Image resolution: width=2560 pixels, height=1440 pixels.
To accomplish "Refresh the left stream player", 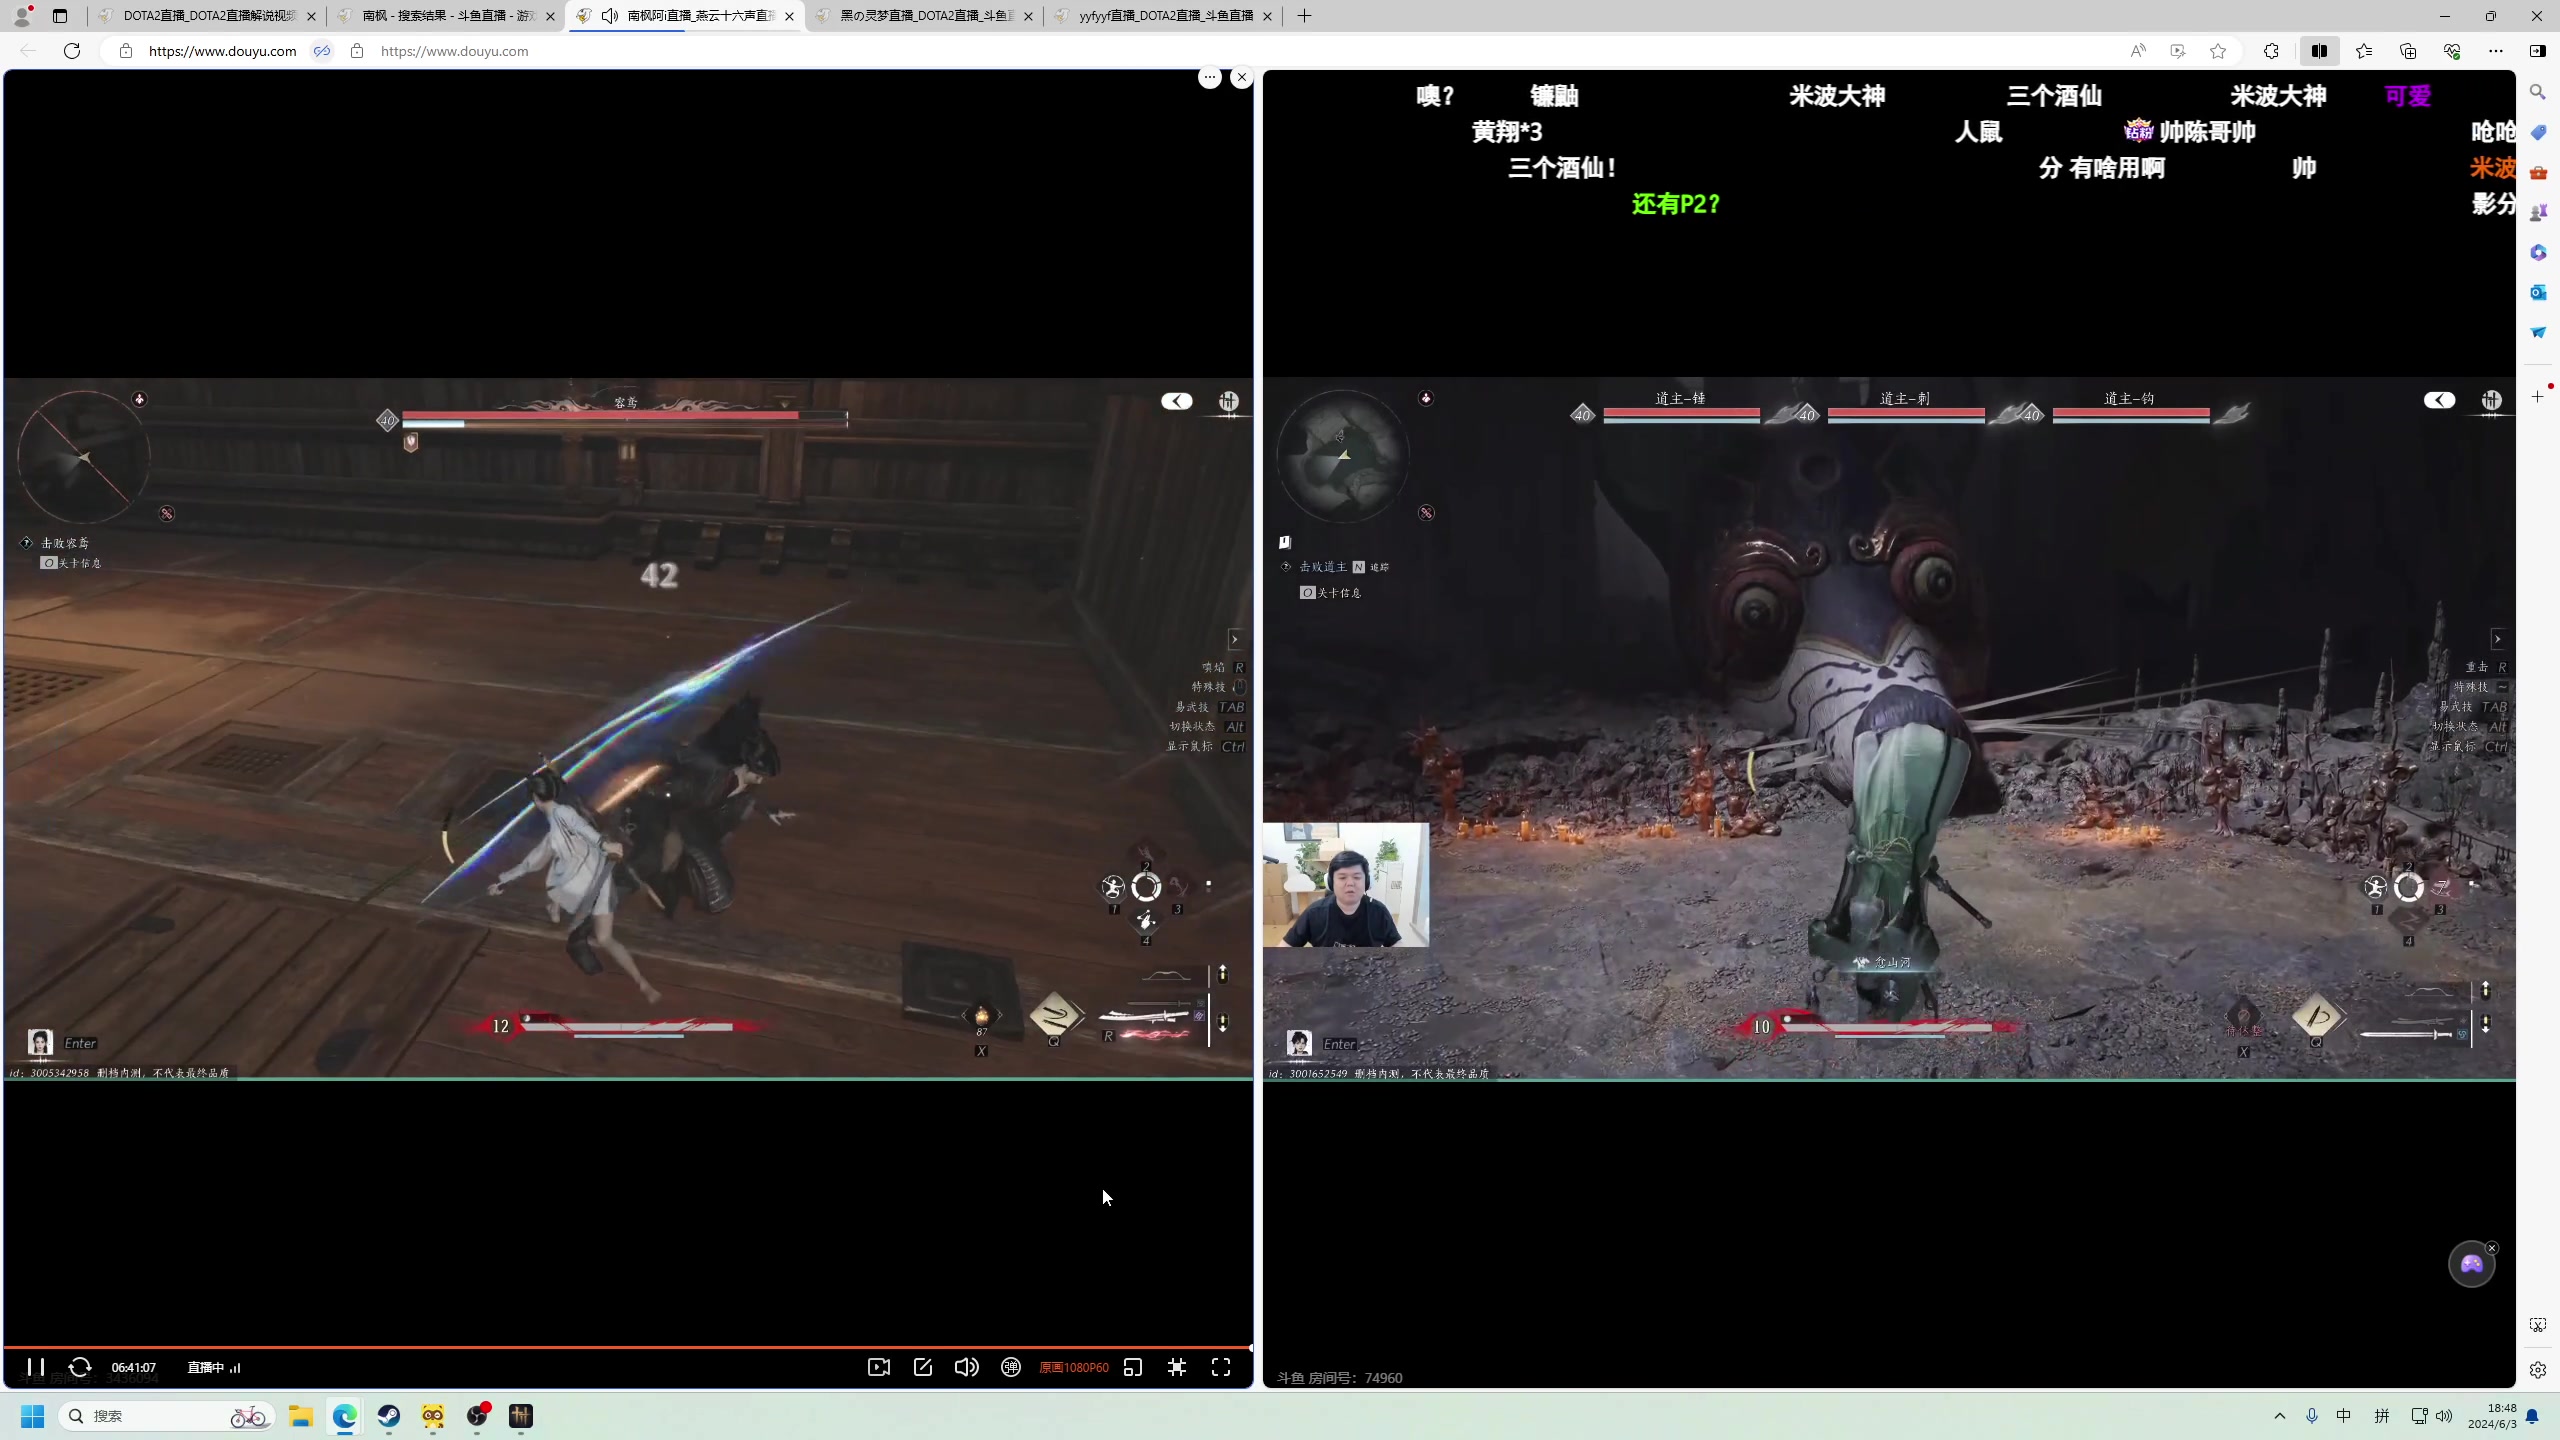I will (80, 1367).
